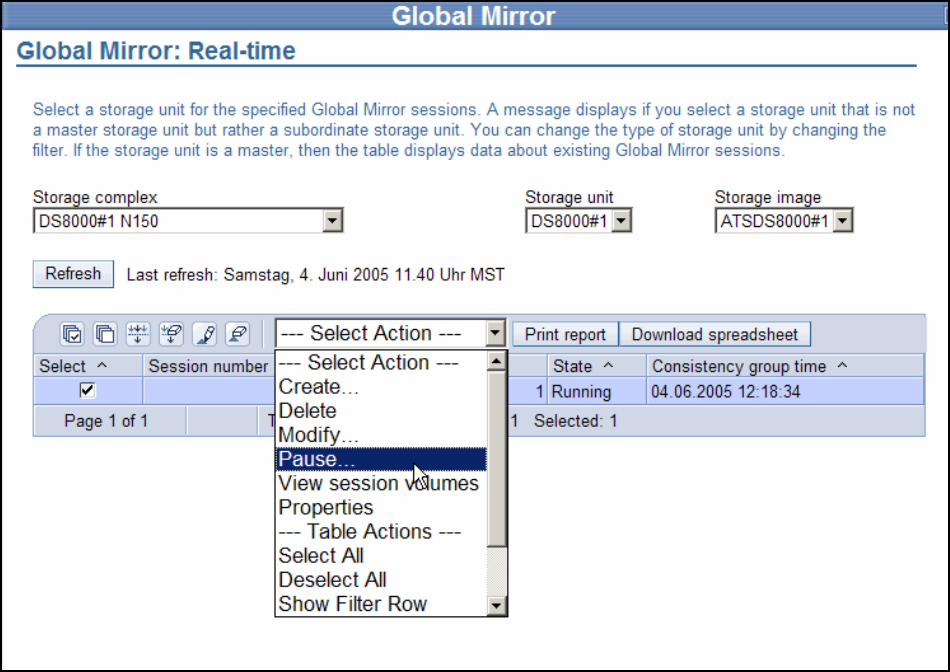Click the Clear All Sorts eraser icon

tap(237, 334)
